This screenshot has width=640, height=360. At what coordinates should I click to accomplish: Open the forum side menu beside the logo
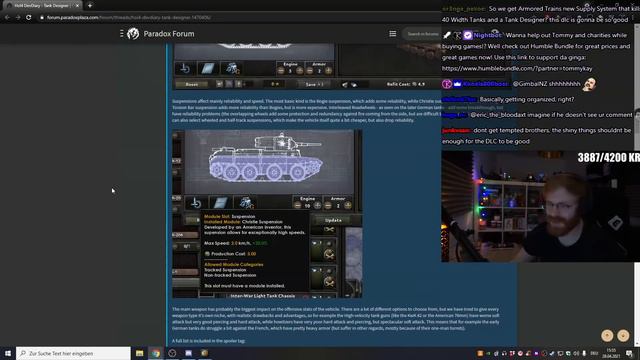pos(122,33)
